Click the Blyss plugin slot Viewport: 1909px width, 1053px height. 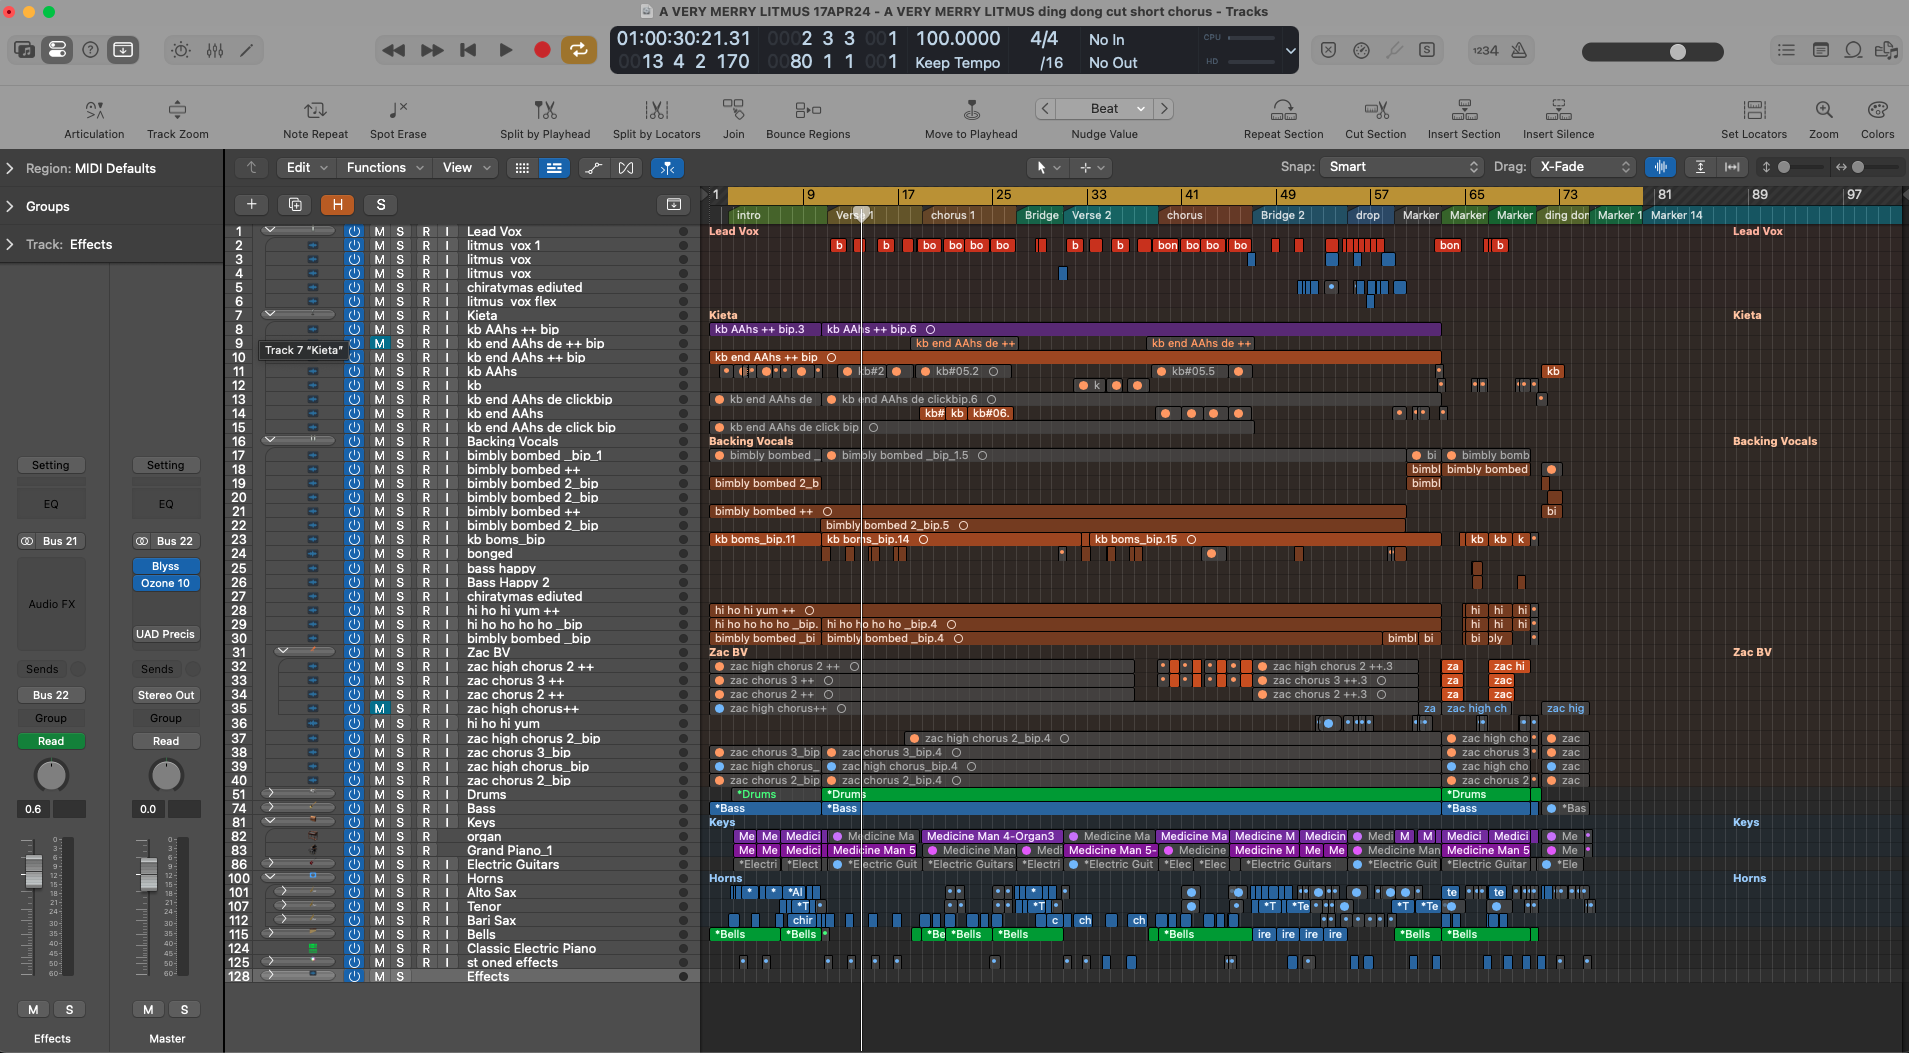(166, 567)
